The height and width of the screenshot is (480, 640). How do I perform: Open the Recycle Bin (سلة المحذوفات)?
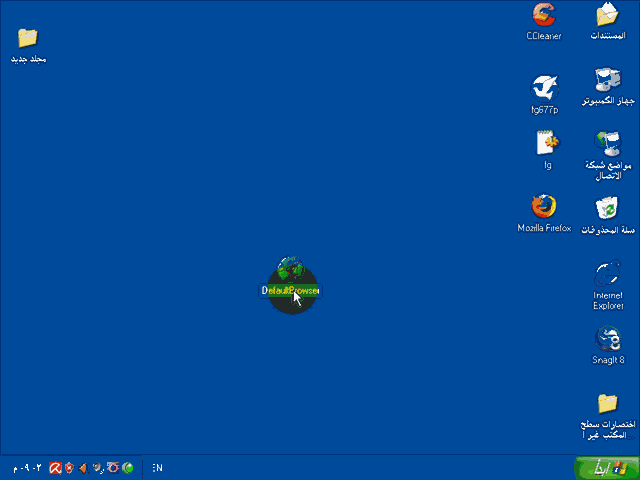(607, 208)
